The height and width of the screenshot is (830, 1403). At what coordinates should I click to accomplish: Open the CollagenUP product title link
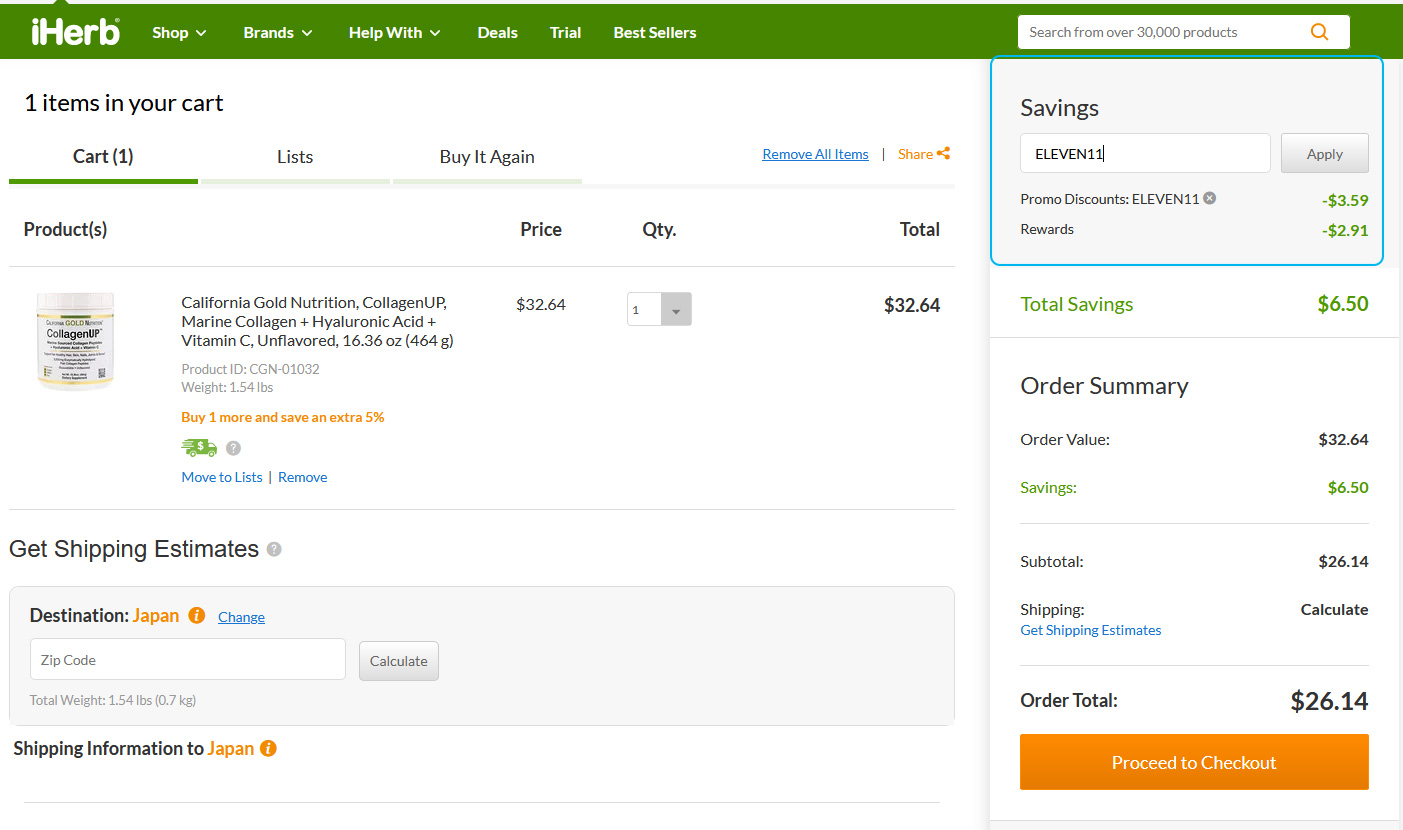tap(318, 321)
